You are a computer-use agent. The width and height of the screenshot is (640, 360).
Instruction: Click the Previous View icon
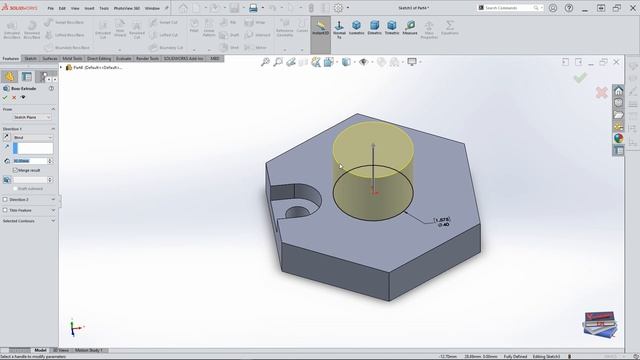coord(291,62)
